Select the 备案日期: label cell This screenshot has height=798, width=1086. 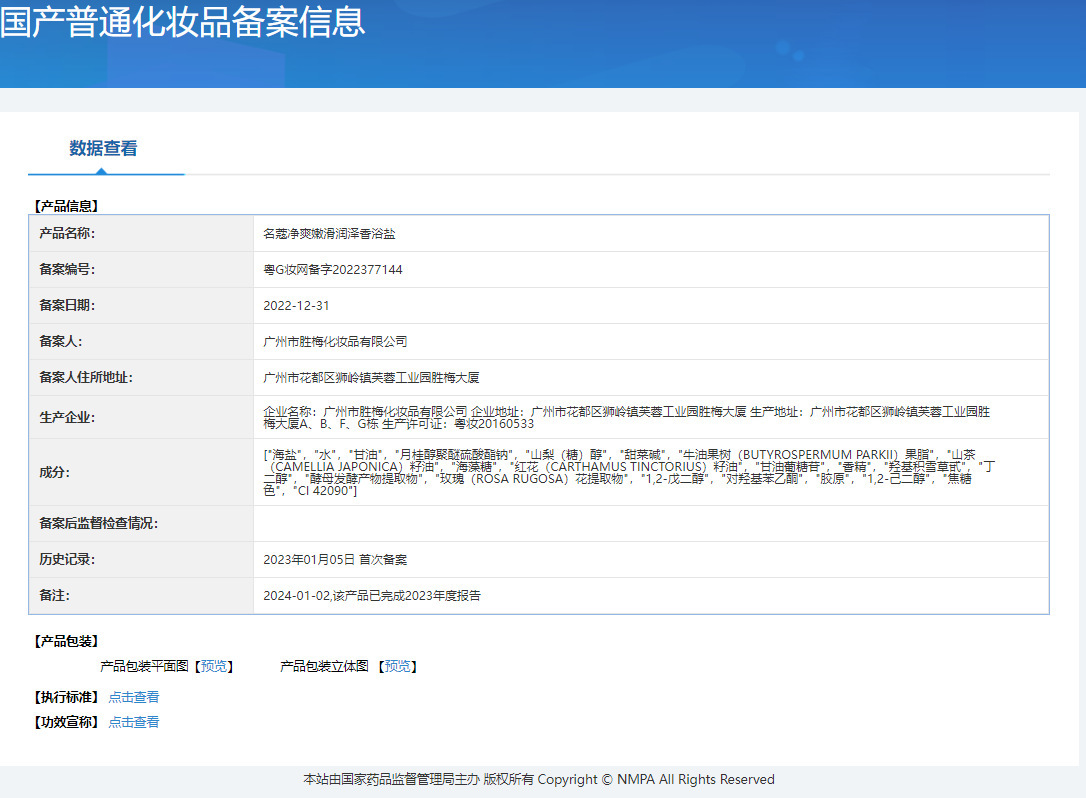tap(141, 305)
